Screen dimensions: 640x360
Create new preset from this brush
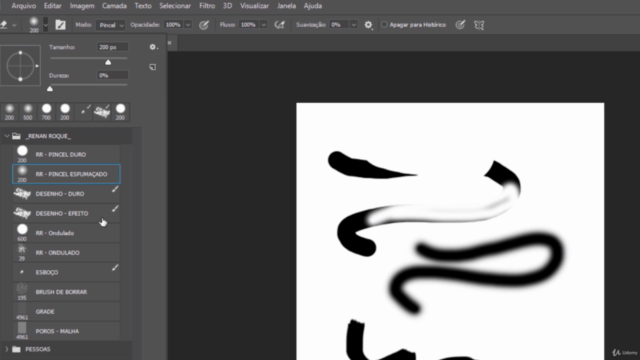[x=153, y=67]
